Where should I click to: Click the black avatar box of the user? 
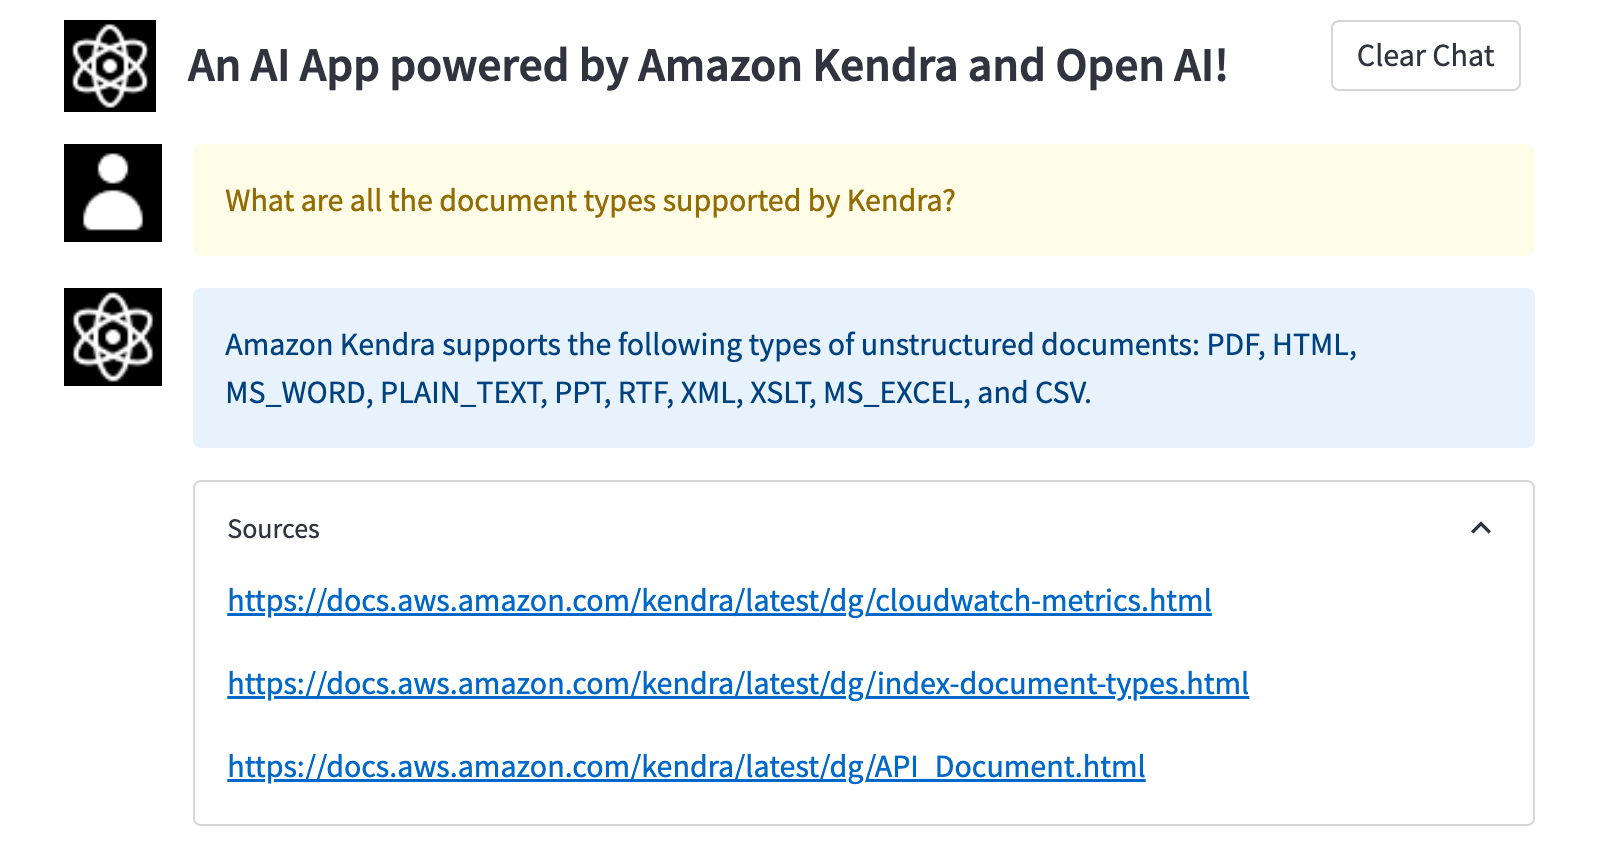[x=113, y=193]
